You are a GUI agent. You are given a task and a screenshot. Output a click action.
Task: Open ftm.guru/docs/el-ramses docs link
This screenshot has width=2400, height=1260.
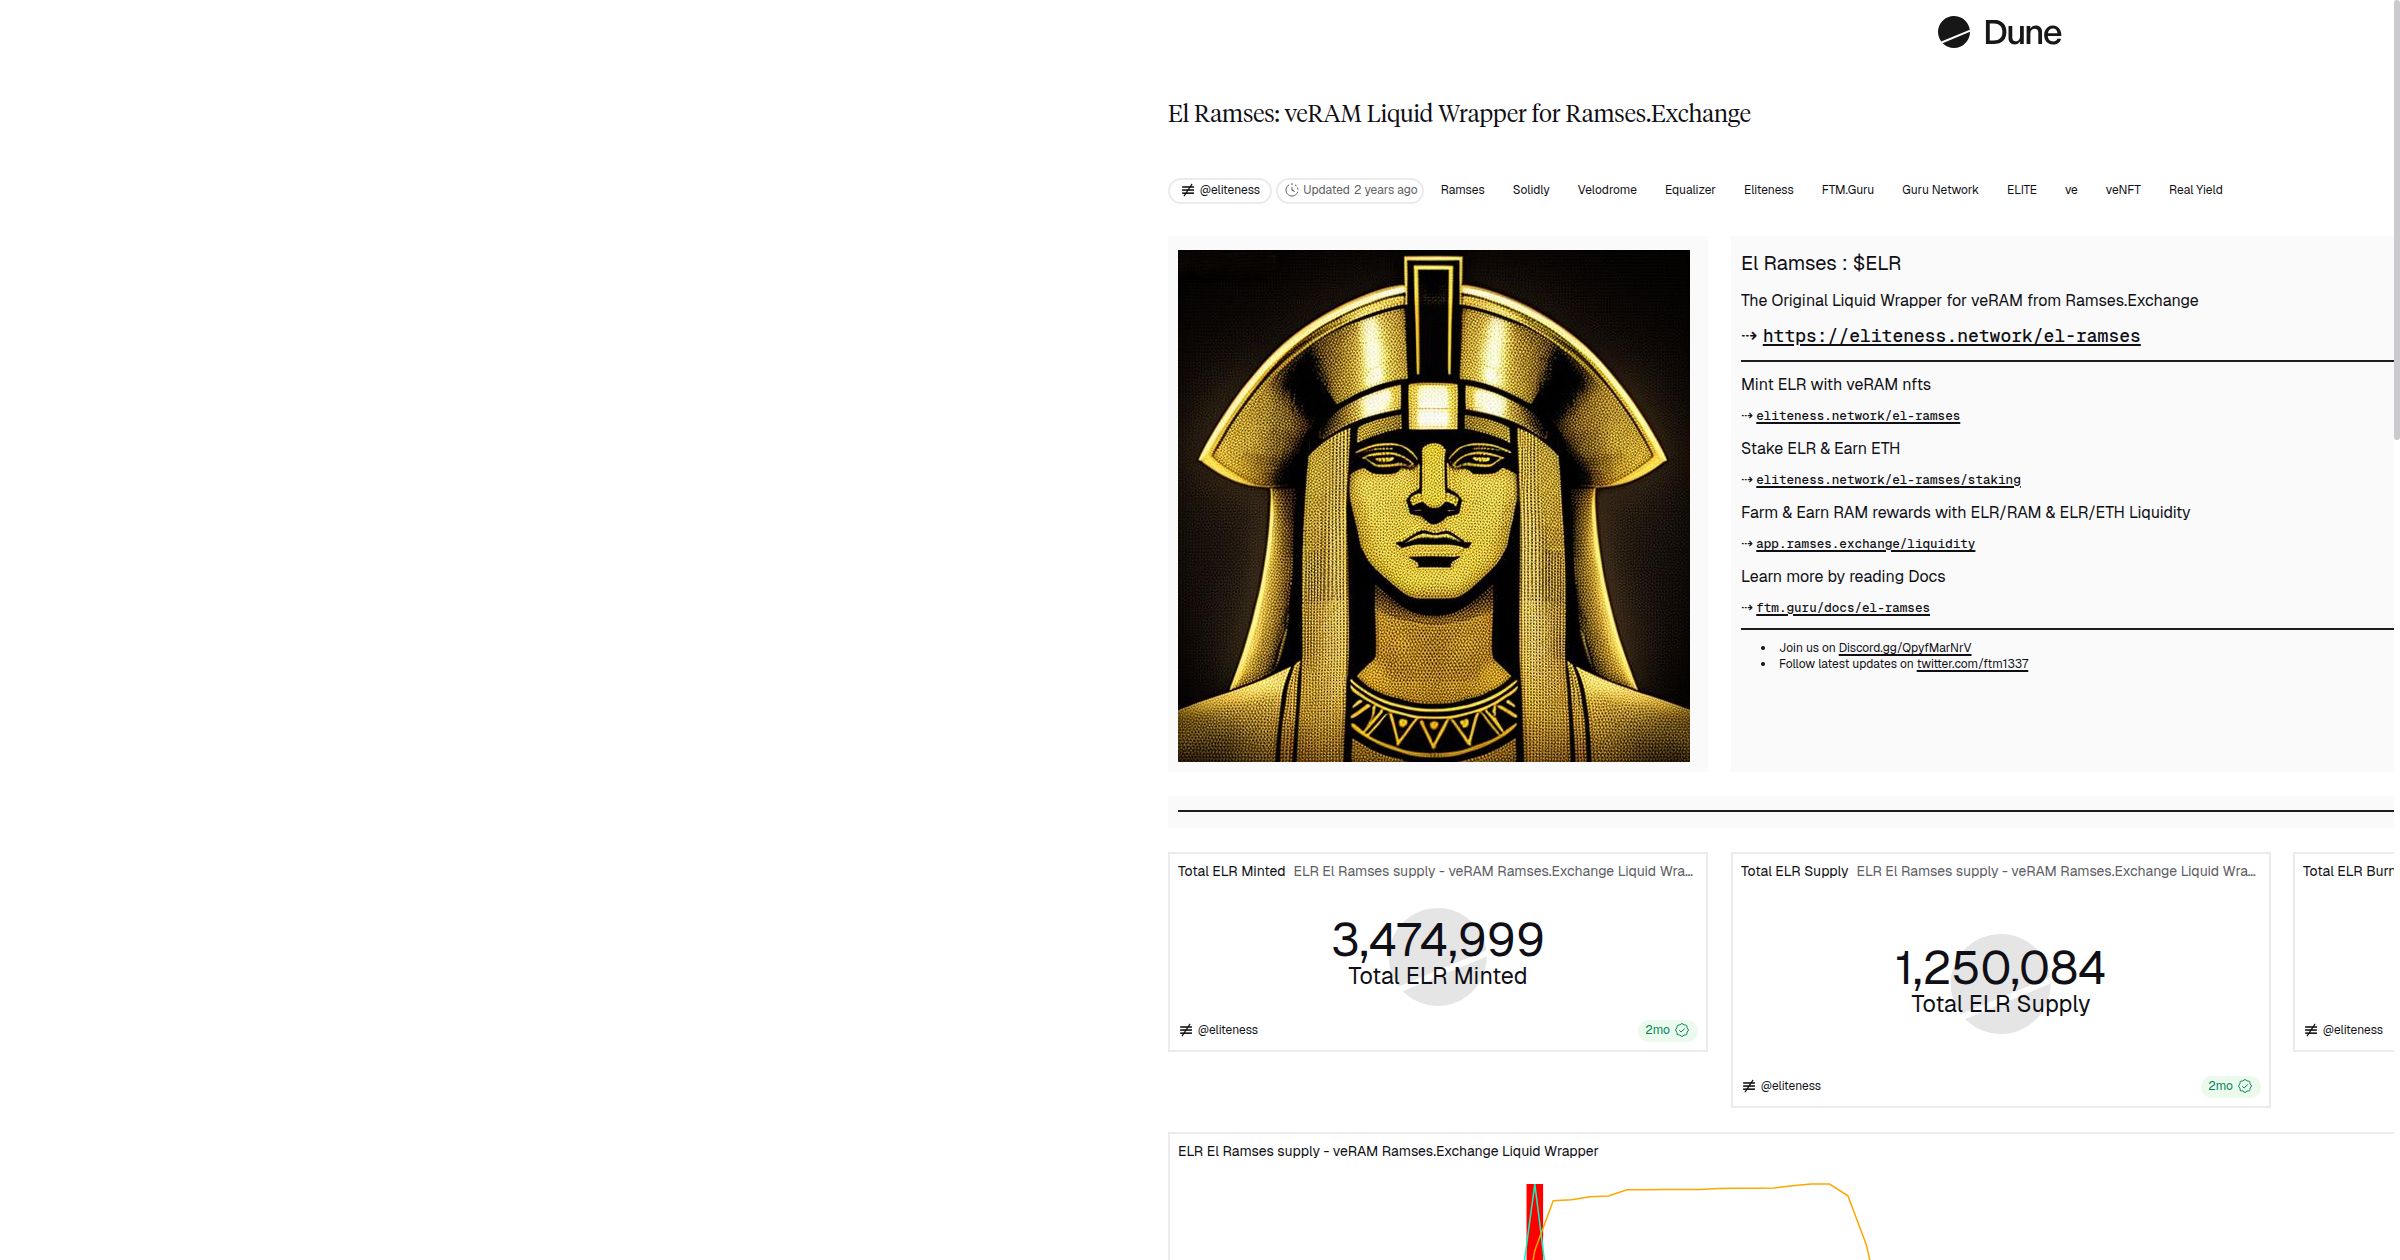click(1842, 608)
